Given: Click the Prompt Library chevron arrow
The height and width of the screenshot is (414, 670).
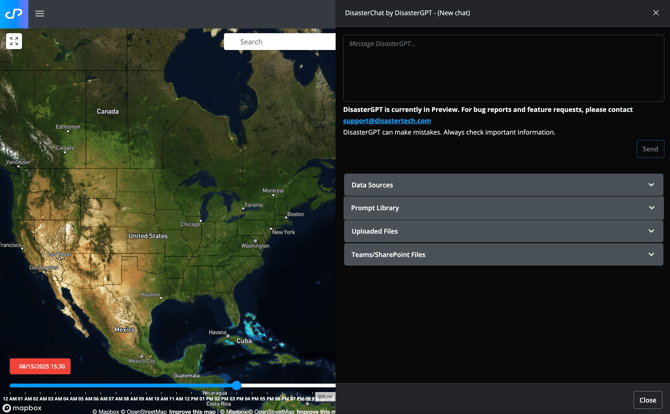Looking at the screenshot, I should (651, 208).
